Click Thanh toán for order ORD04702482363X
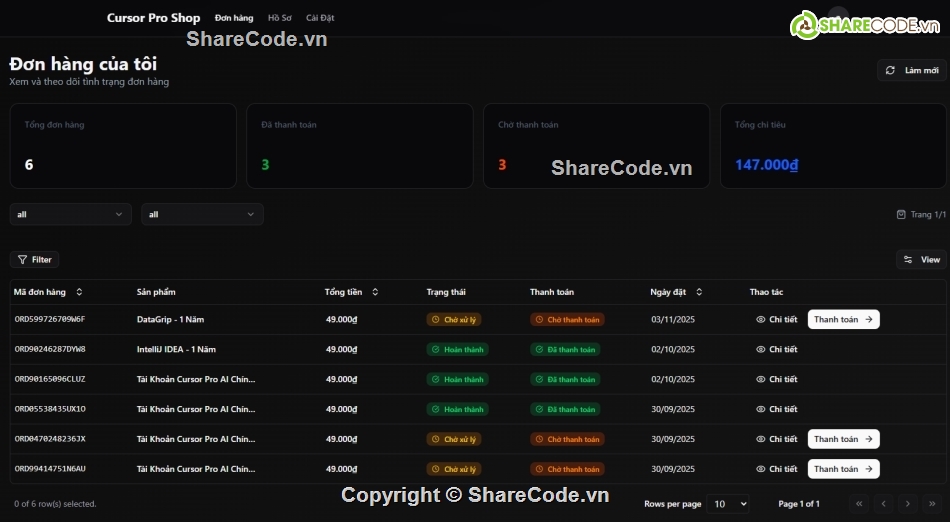 (x=843, y=439)
